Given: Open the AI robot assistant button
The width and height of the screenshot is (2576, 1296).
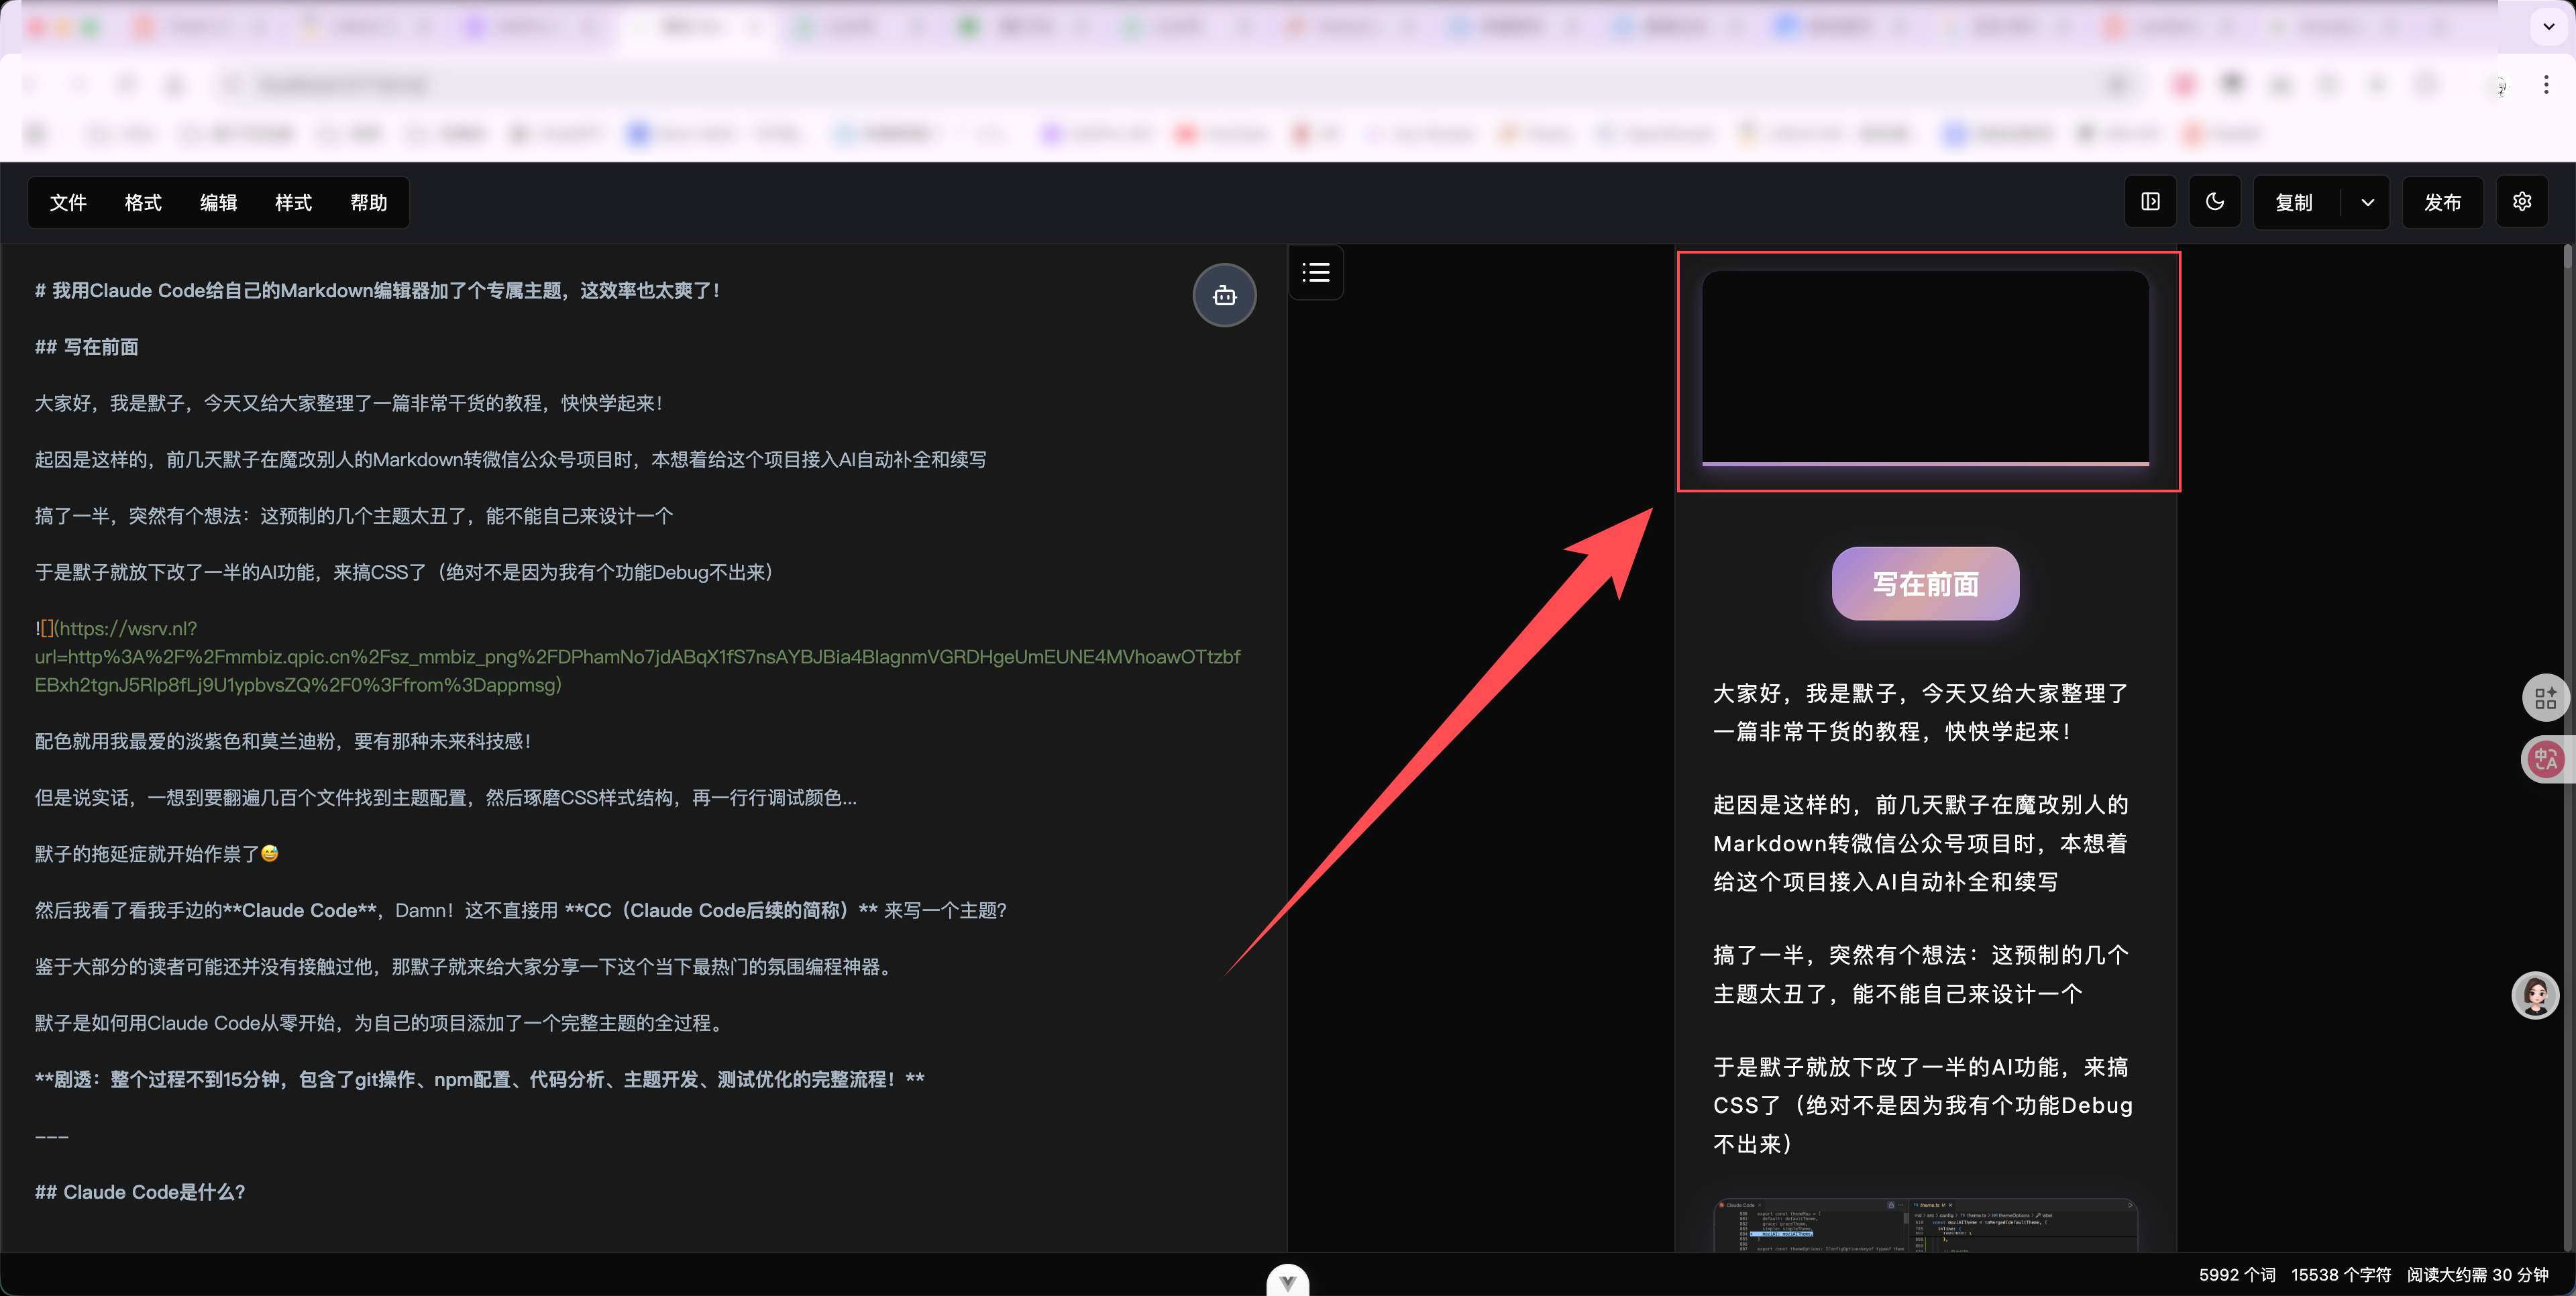Looking at the screenshot, I should [1224, 296].
